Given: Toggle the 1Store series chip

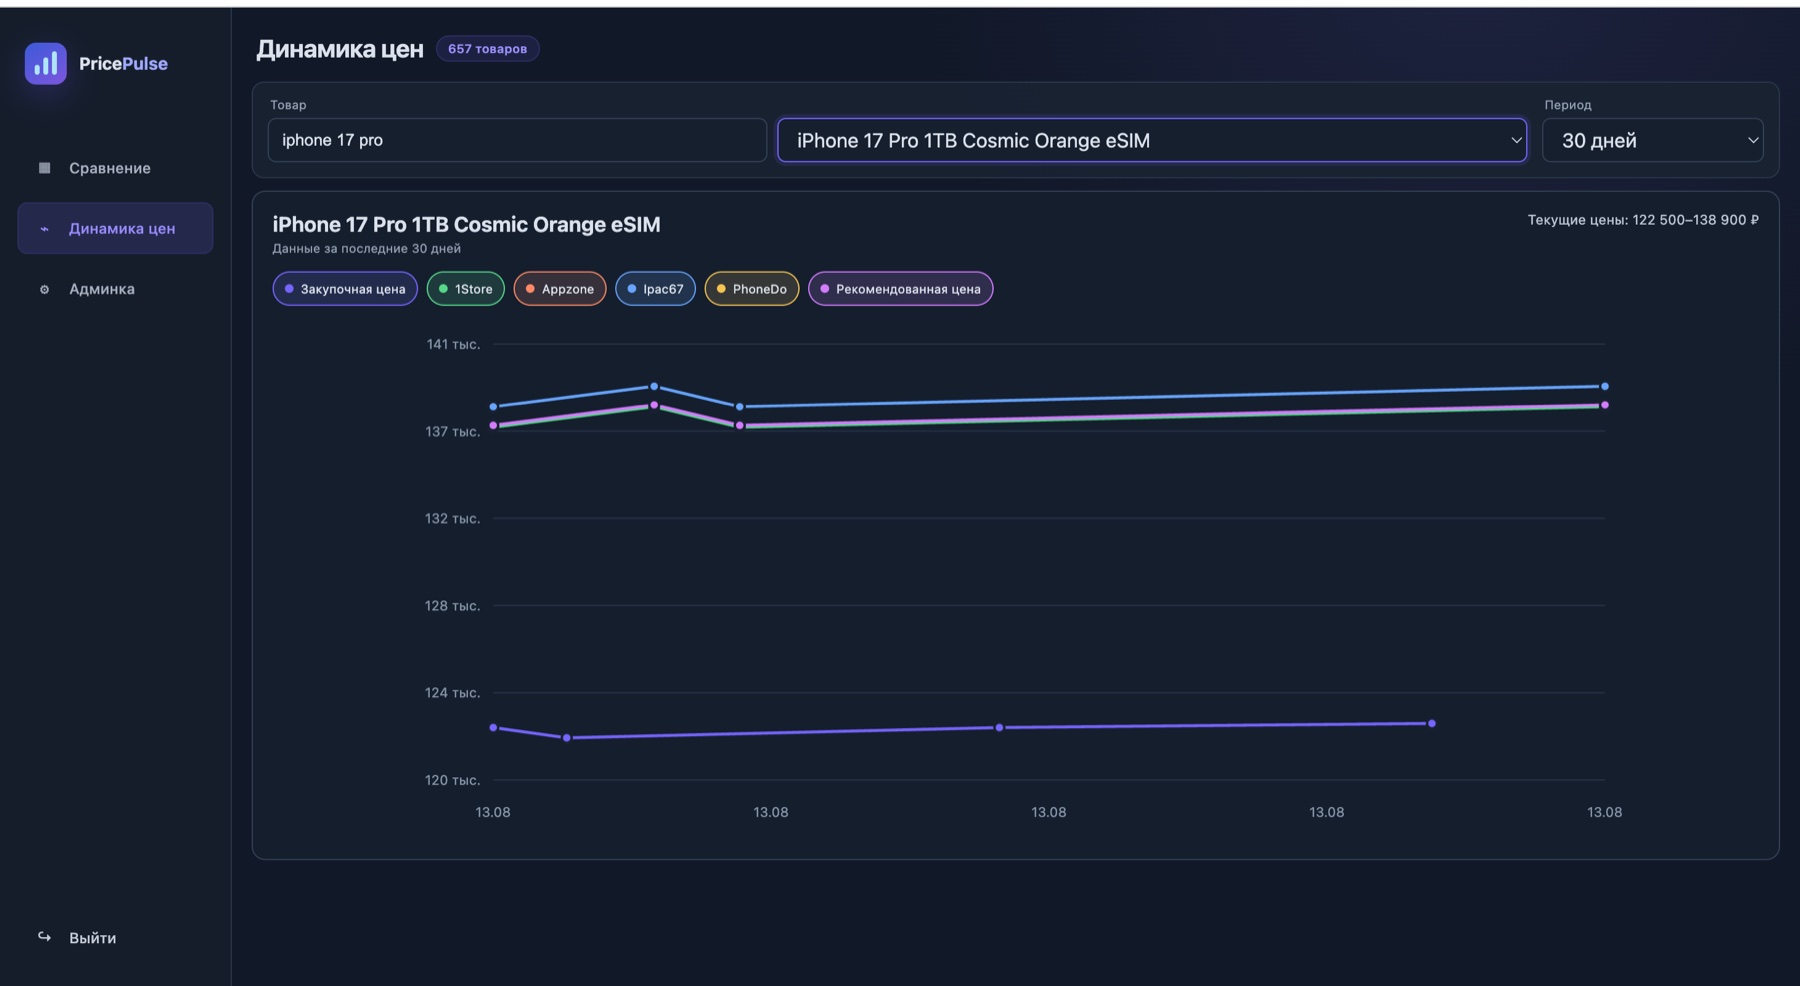Looking at the screenshot, I should pyautogui.click(x=466, y=289).
